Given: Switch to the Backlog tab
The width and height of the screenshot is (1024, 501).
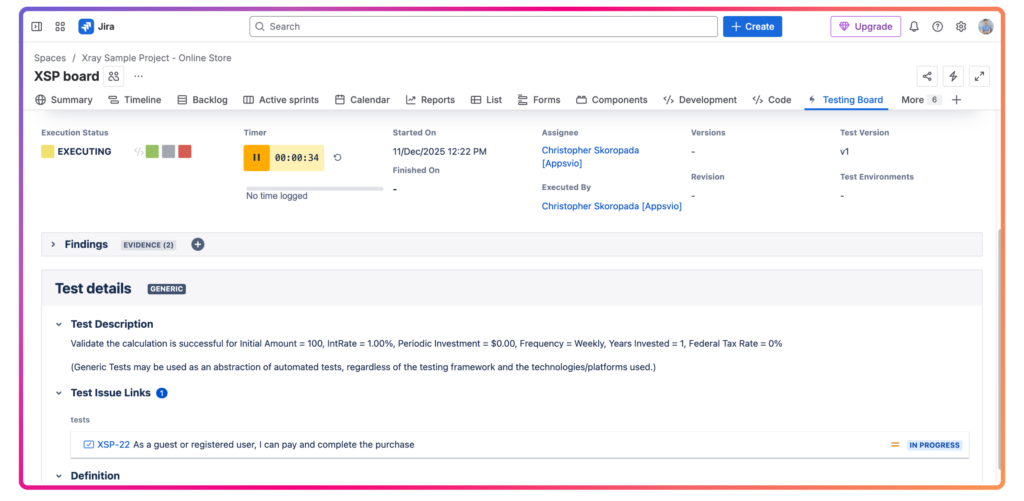Looking at the screenshot, I should coord(202,100).
